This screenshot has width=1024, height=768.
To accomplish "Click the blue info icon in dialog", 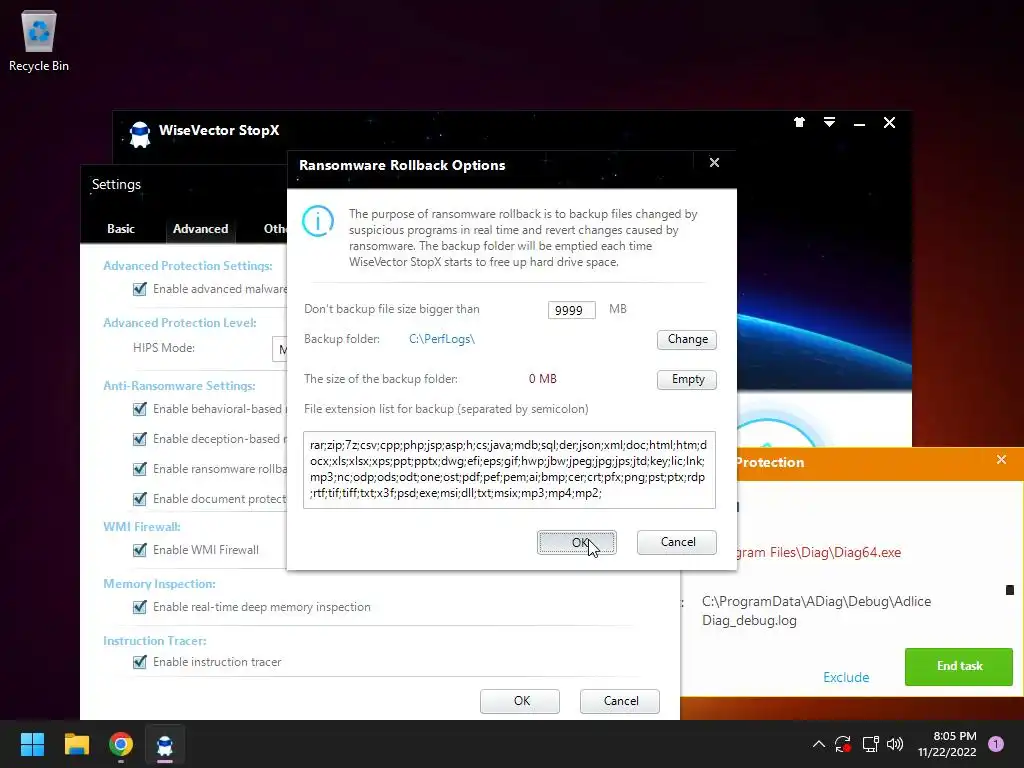I will (x=318, y=221).
